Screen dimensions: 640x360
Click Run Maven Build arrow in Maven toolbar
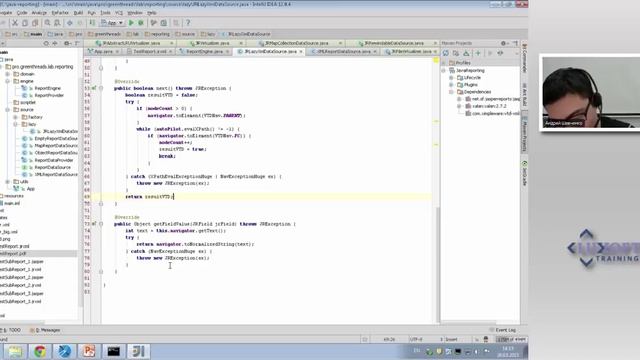click(490, 53)
